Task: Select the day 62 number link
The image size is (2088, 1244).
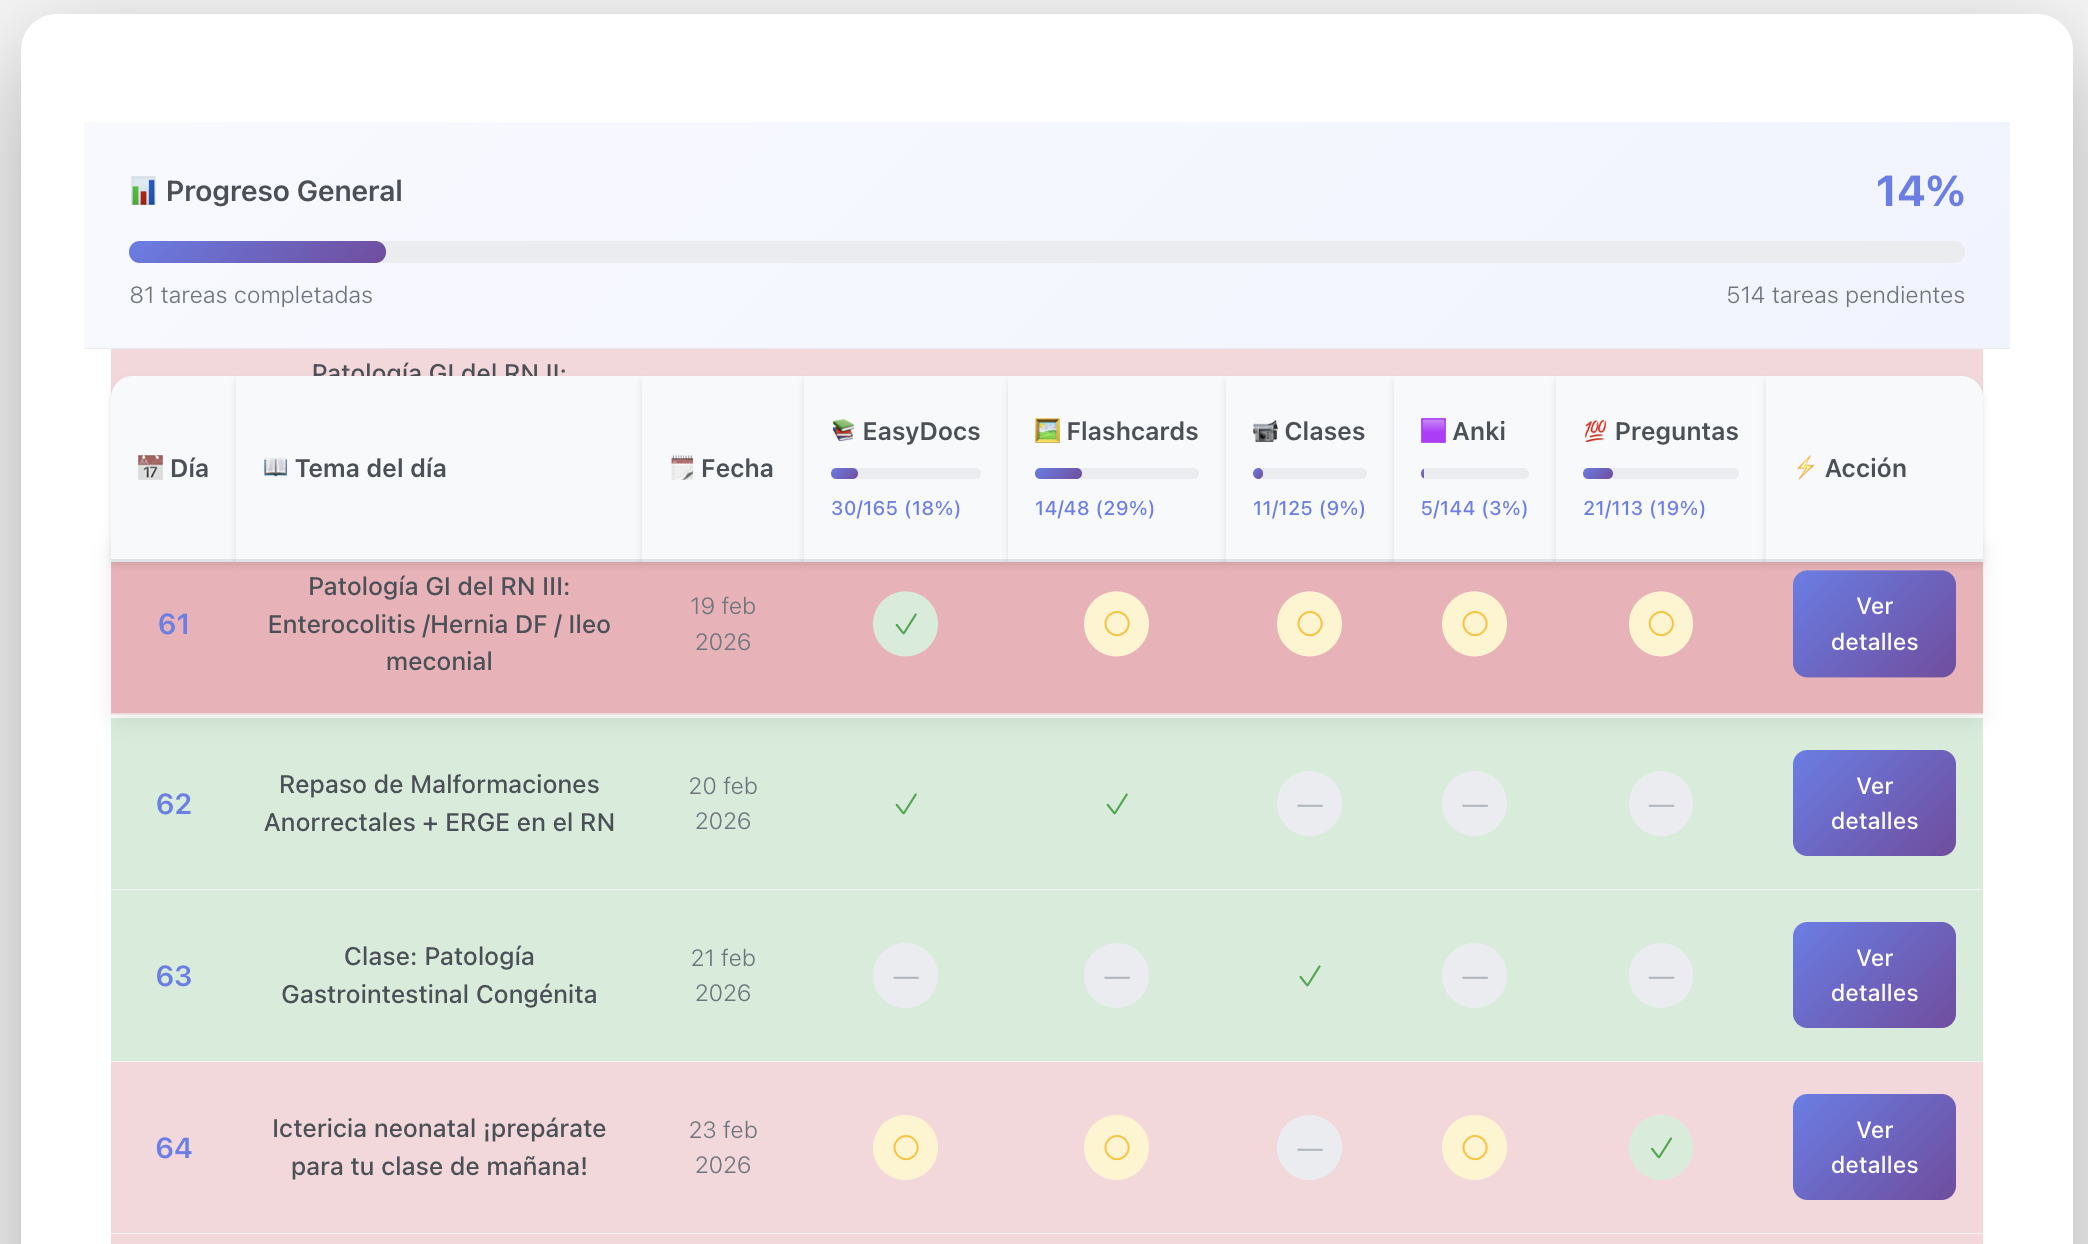Action: [x=173, y=804]
